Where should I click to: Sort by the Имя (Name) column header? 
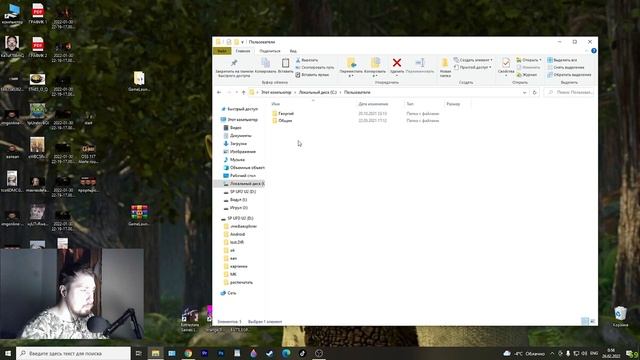(276, 104)
